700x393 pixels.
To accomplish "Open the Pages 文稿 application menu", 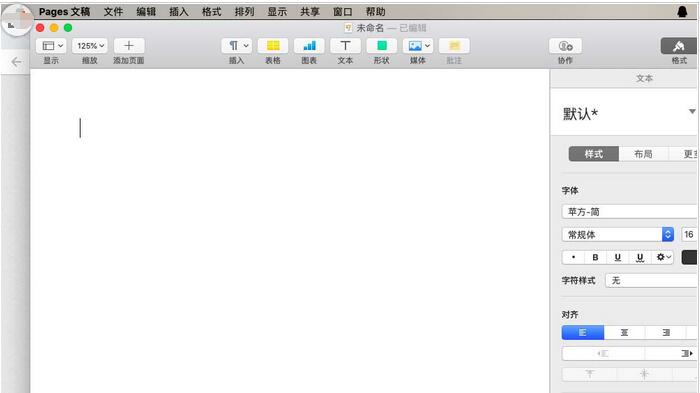I will click(64, 12).
